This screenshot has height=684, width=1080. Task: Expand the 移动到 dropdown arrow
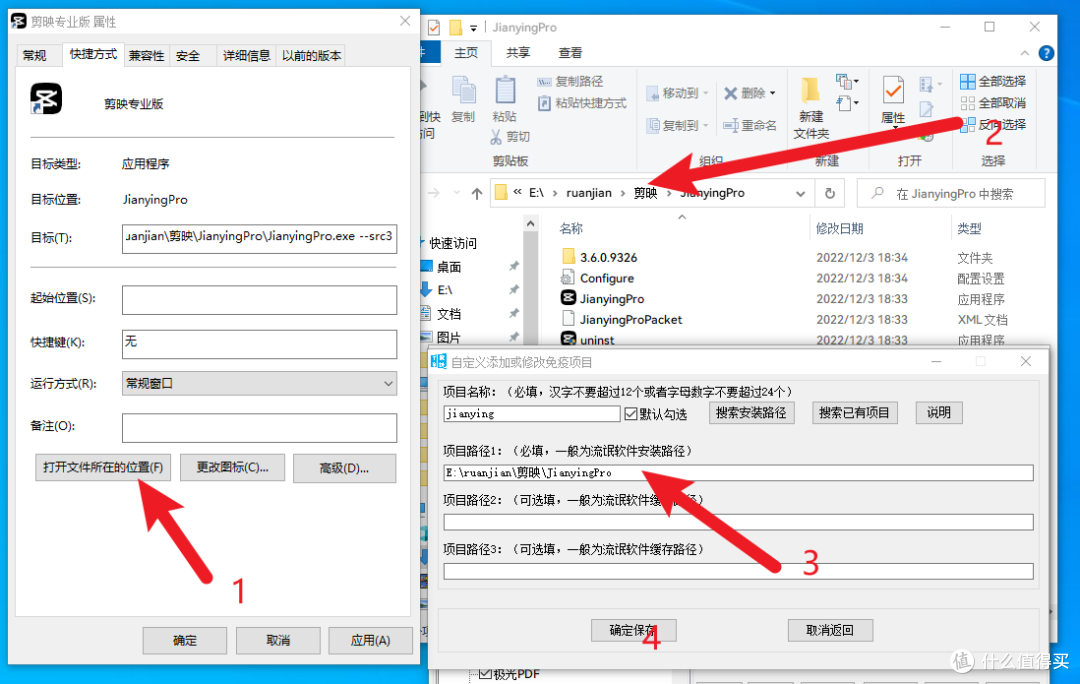coord(706,93)
